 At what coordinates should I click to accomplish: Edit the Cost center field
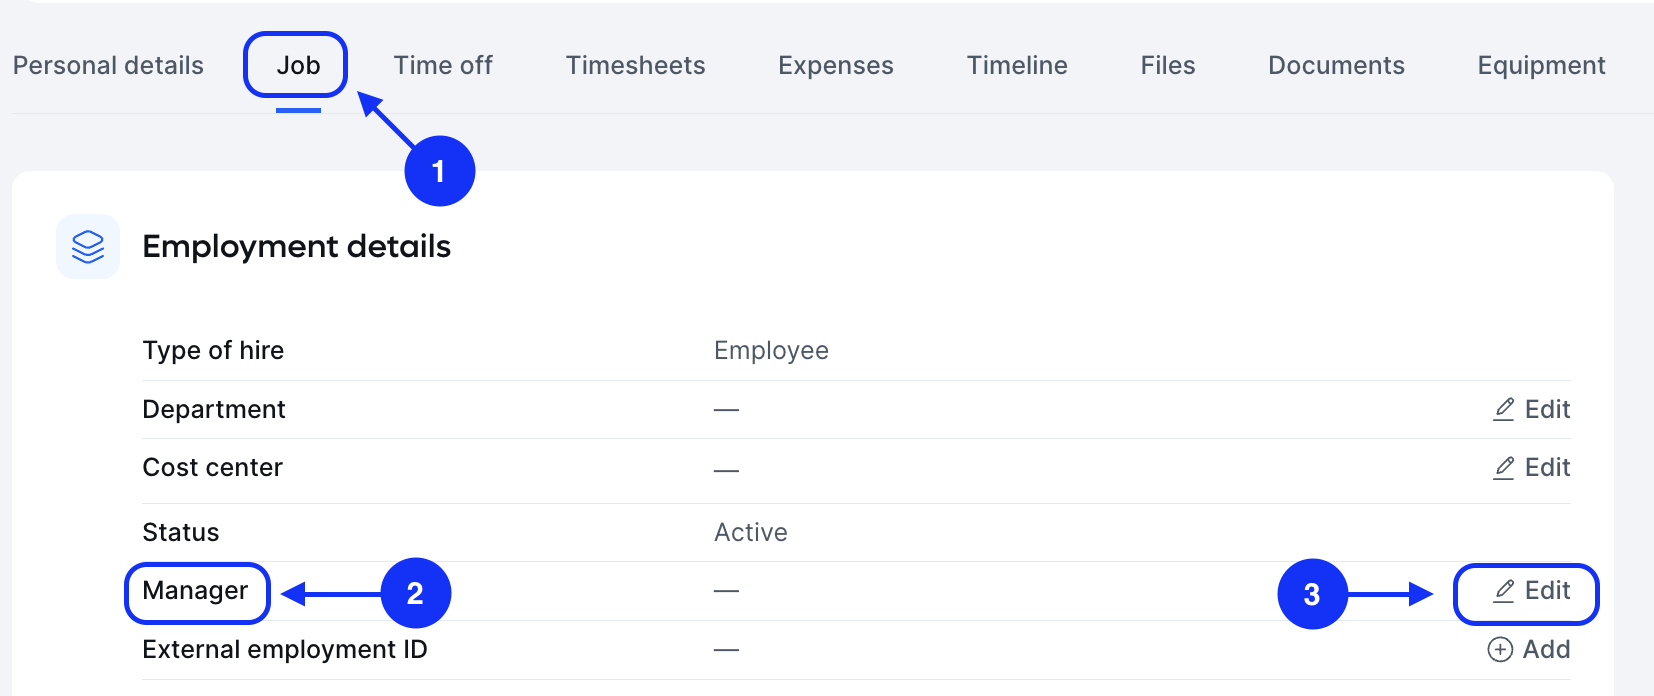click(1532, 467)
